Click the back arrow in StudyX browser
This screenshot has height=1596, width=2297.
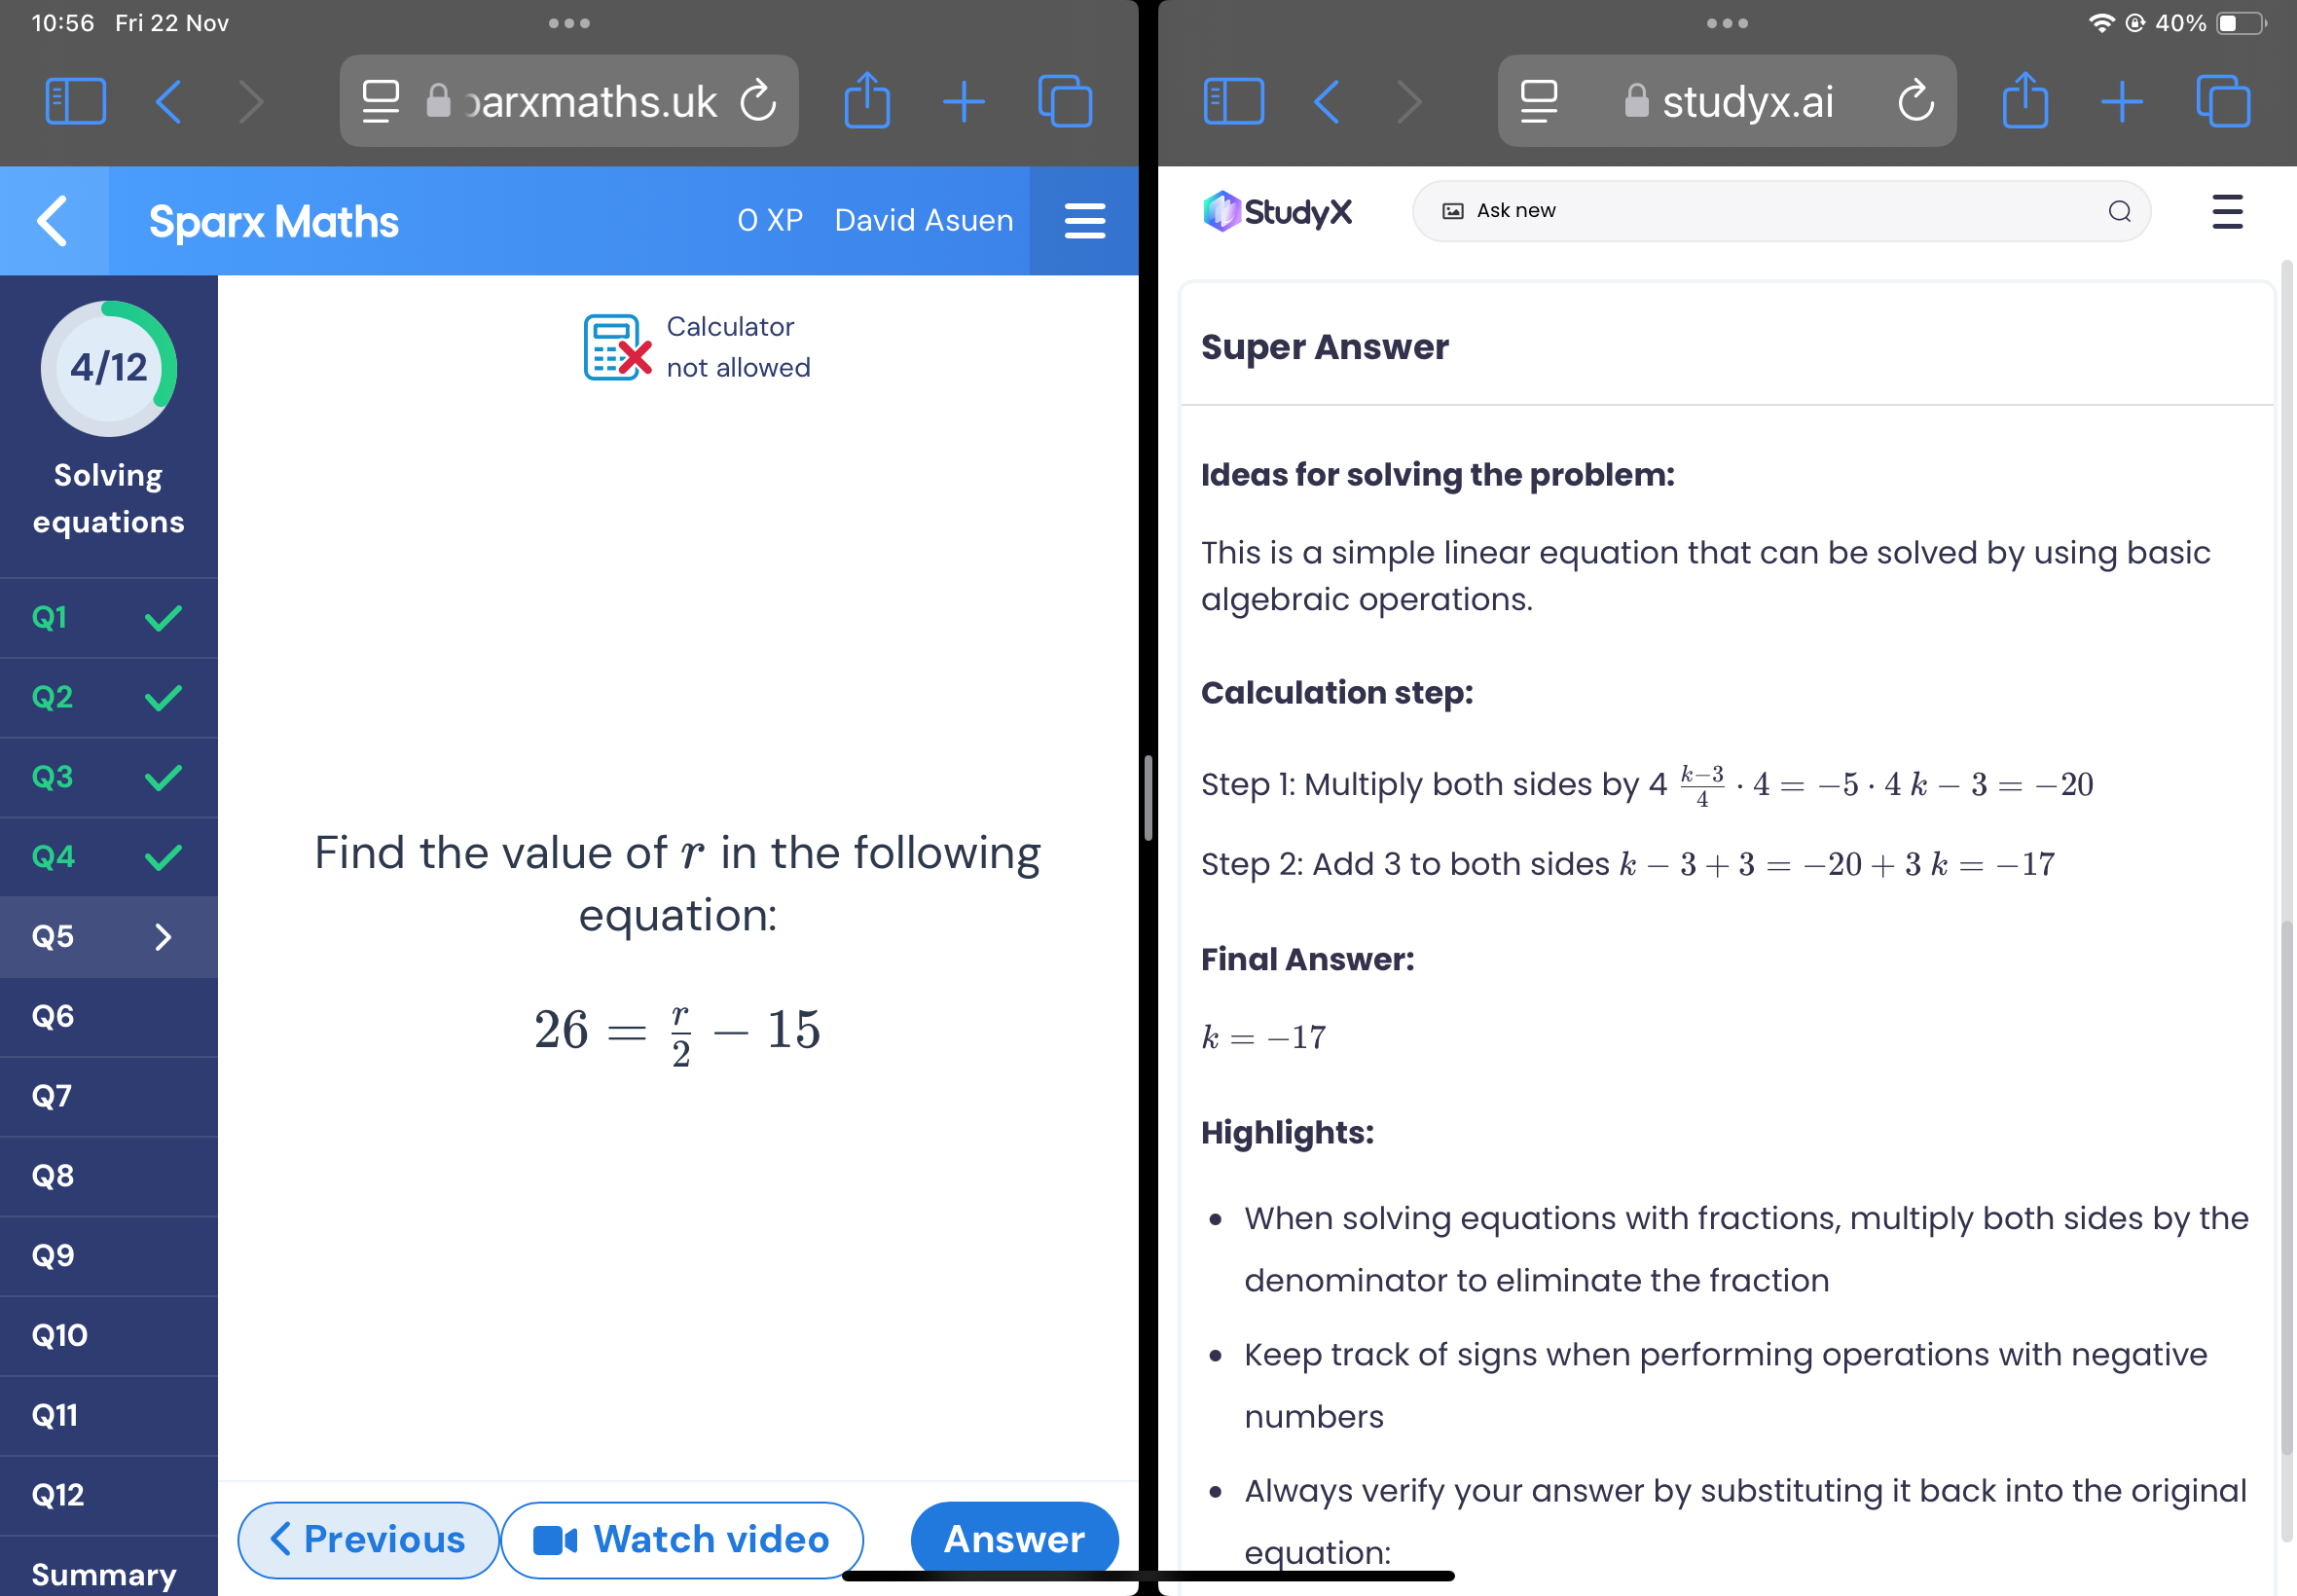tap(1329, 97)
